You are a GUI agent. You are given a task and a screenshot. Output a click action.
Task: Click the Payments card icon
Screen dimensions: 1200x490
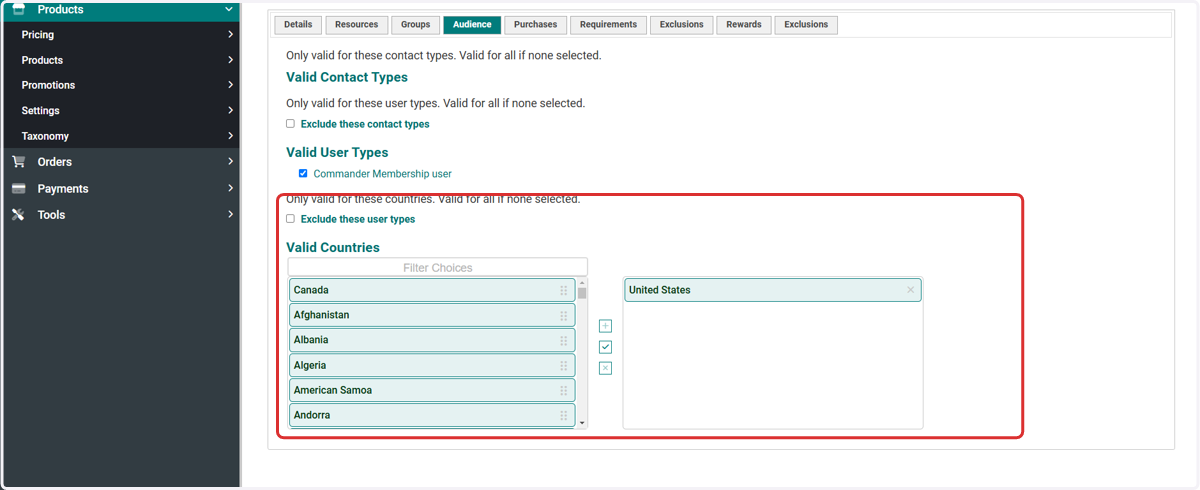[18, 188]
